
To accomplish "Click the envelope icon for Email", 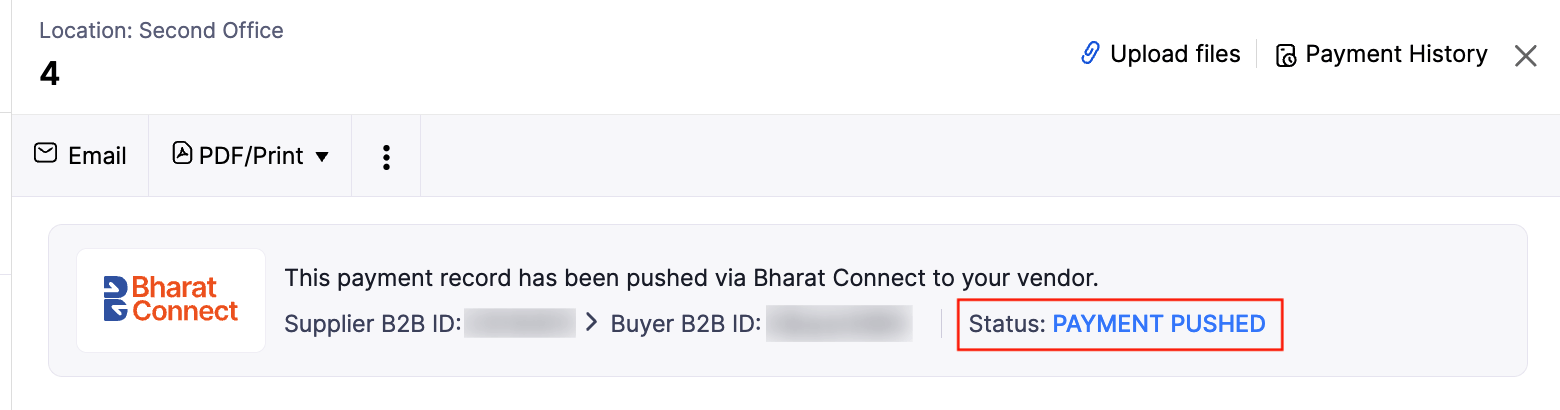I will (x=45, y=153).
